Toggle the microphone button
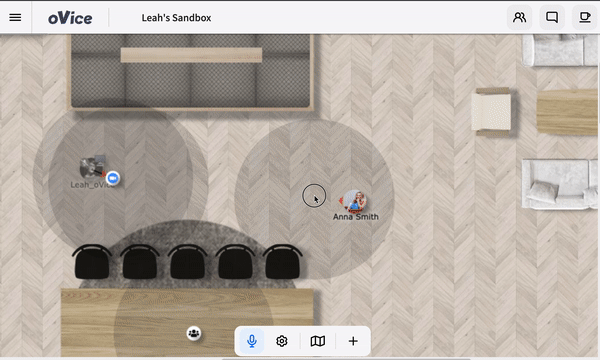This screenshot has height=360, width=600. (252, 341)
